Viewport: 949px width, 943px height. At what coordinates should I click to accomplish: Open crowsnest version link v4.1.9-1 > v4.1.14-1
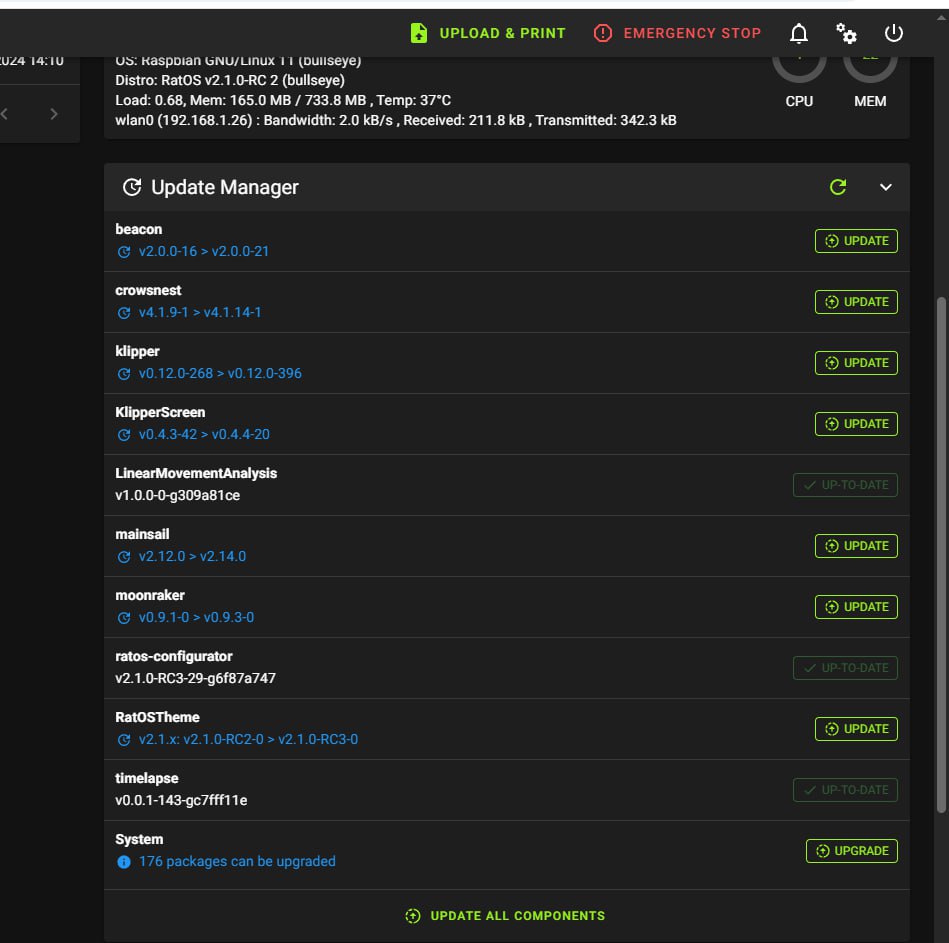point(200,312)
